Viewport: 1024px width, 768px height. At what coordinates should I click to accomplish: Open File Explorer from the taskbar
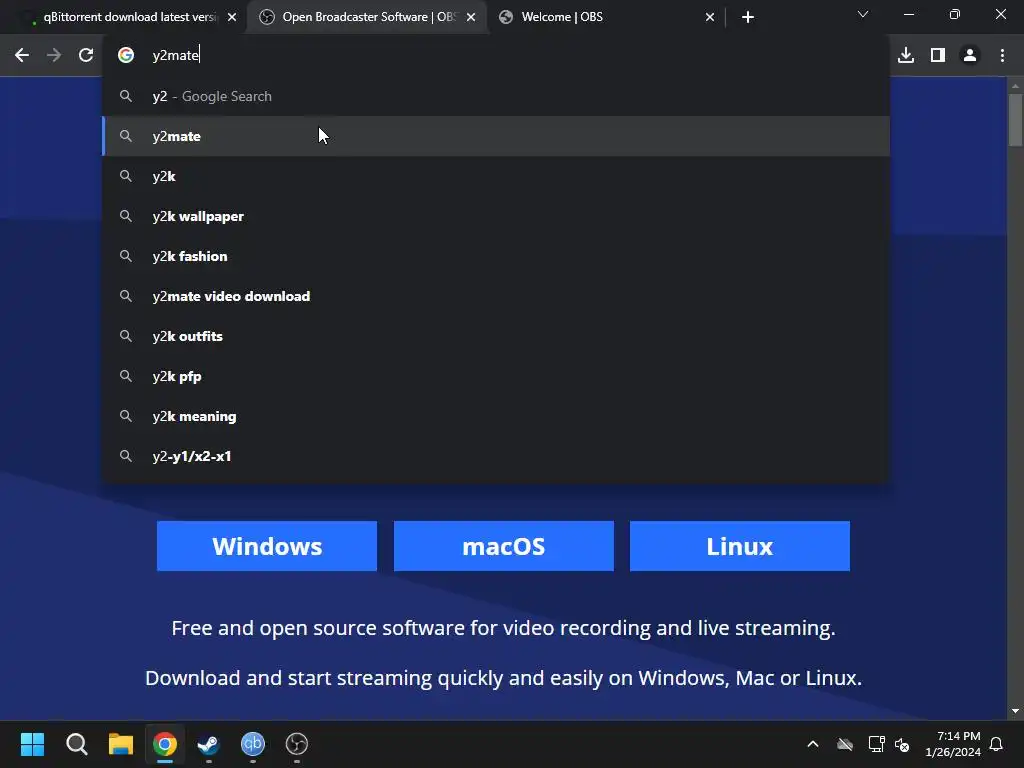tap(121, 744)
